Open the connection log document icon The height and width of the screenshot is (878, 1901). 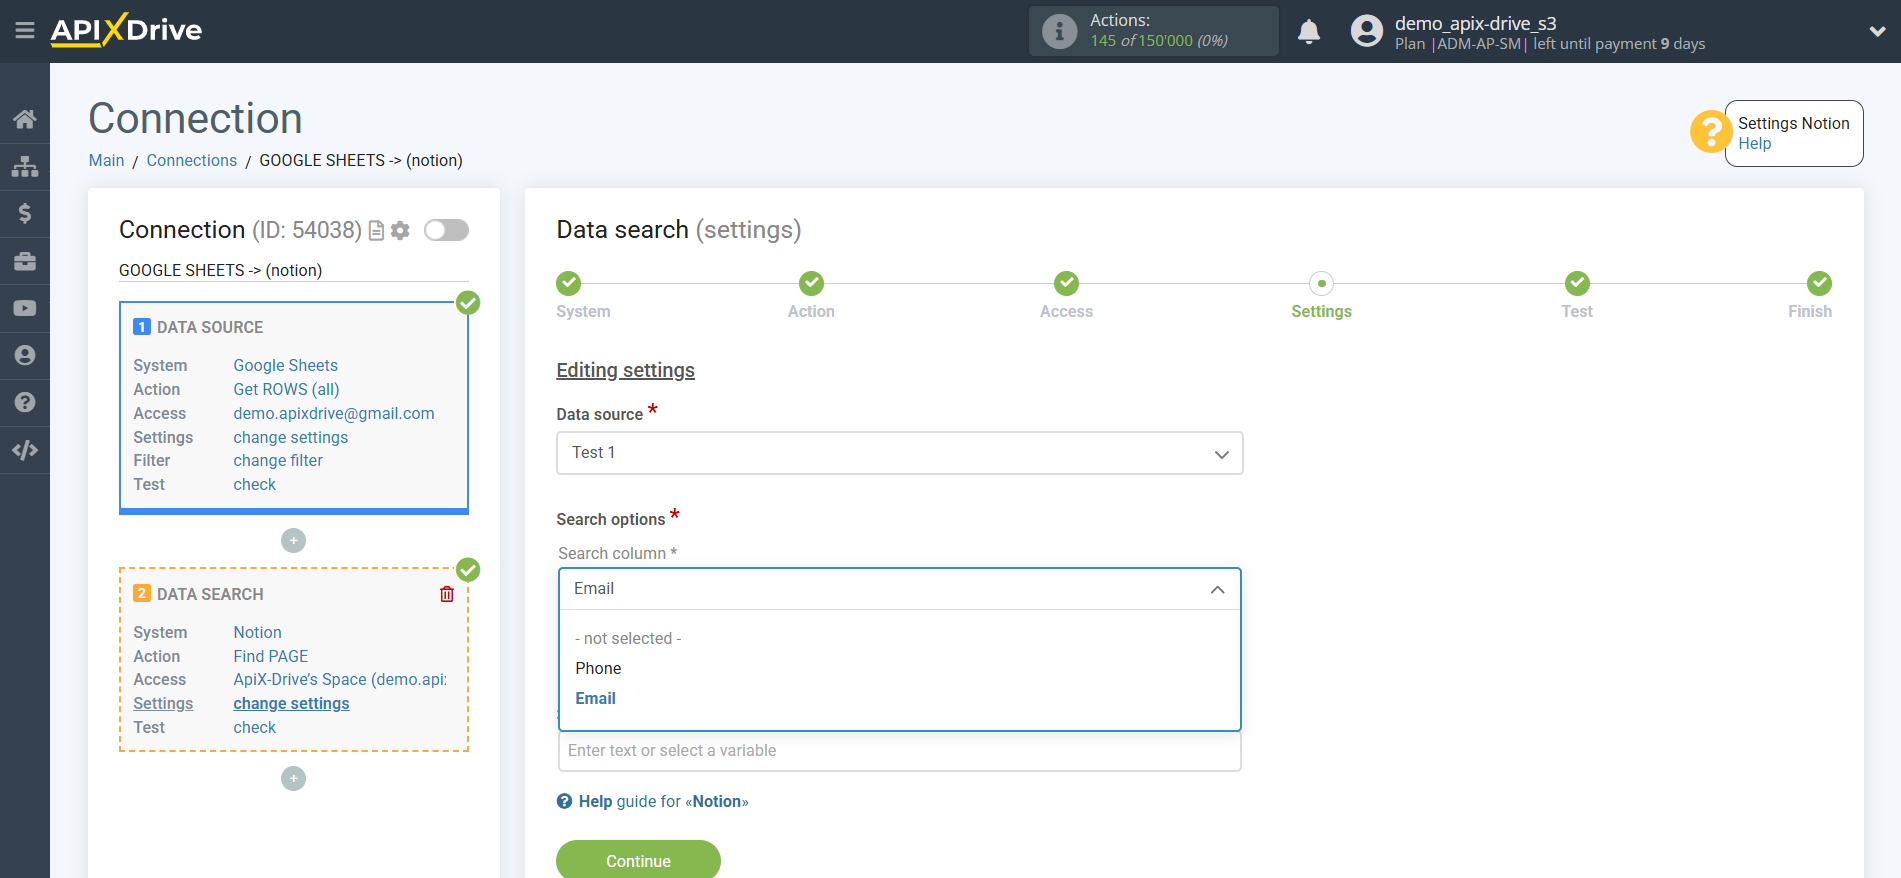[x=377, y=231]
